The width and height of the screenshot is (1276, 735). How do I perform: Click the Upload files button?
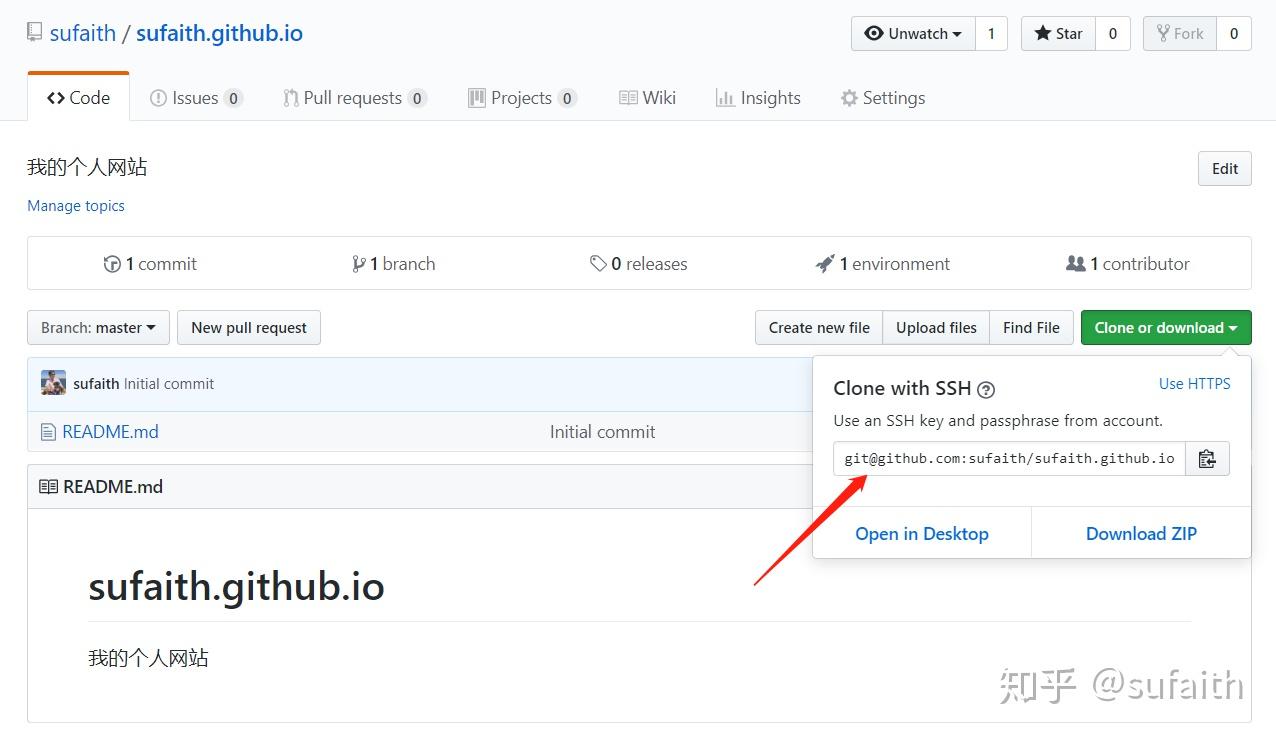point(936,327)
